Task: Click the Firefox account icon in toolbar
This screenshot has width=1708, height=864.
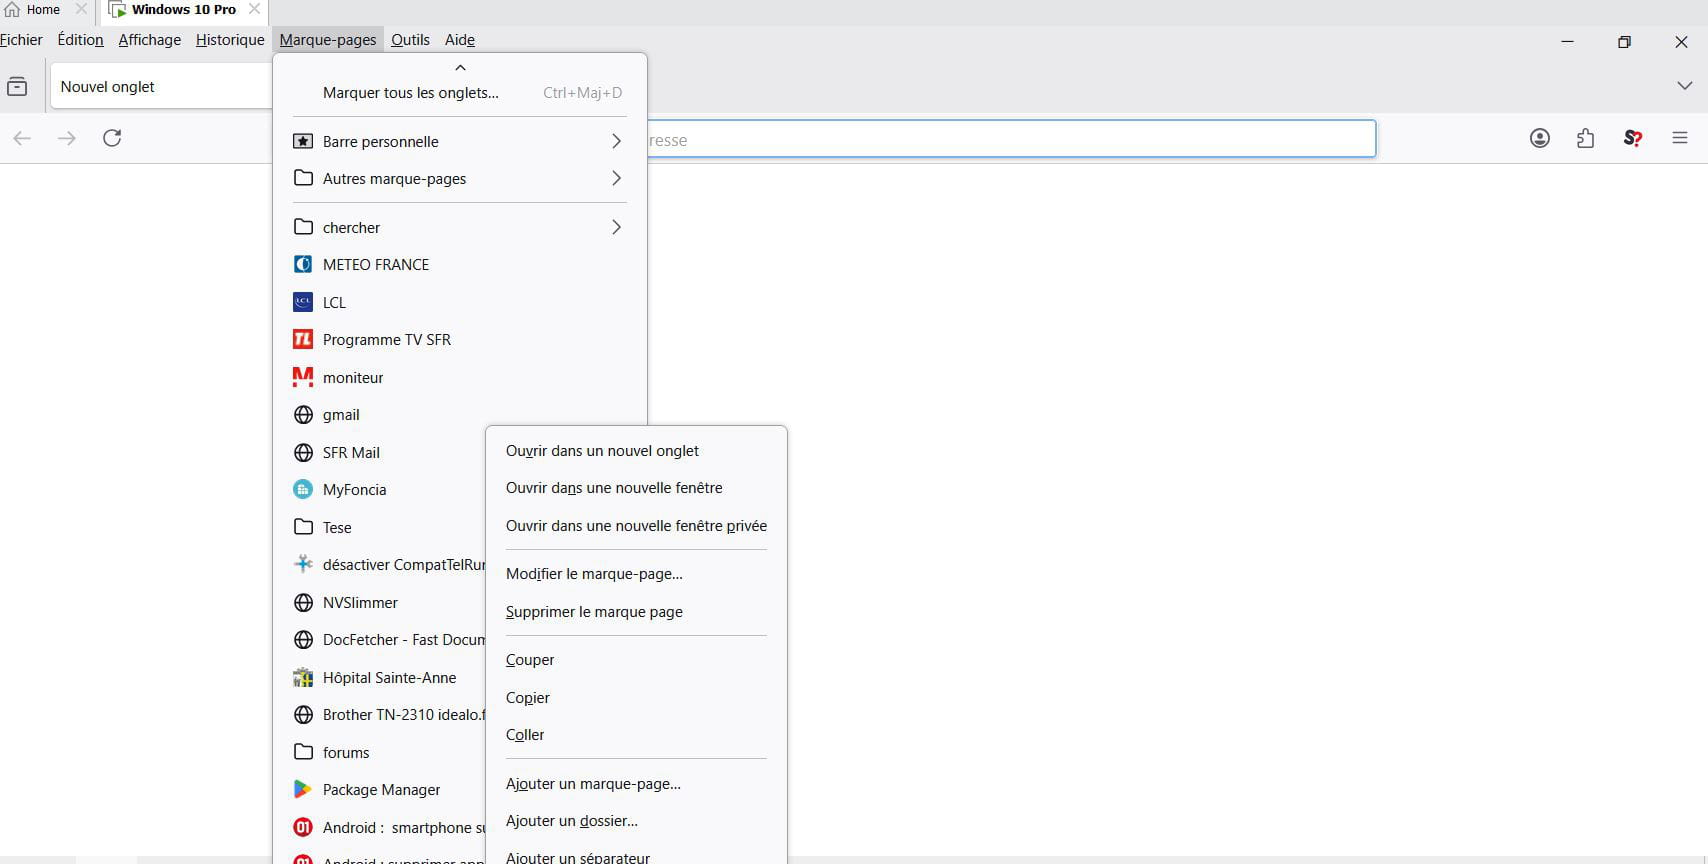Action: point(1539,138)
